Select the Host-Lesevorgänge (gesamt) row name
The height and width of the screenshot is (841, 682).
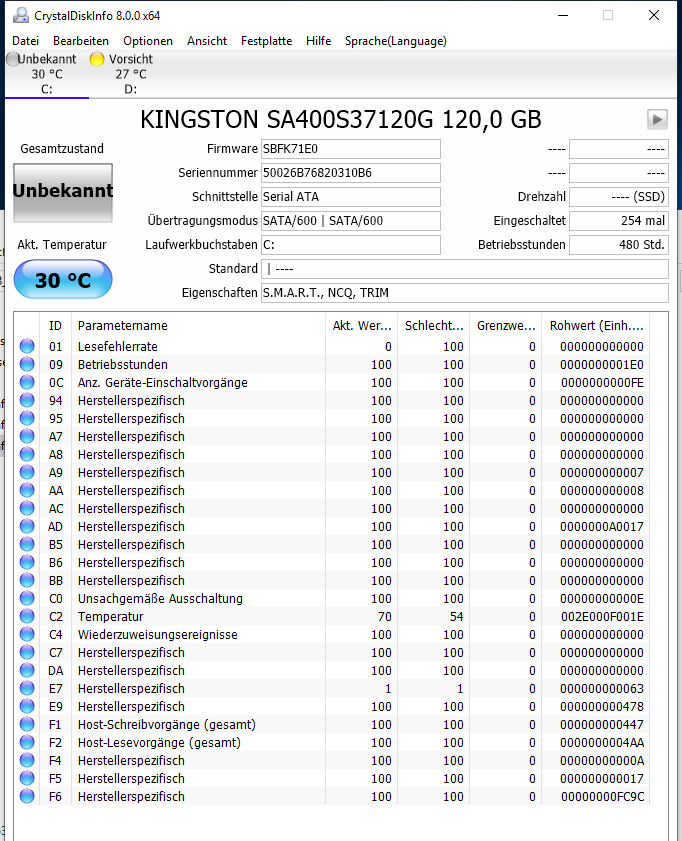(159, 742)
